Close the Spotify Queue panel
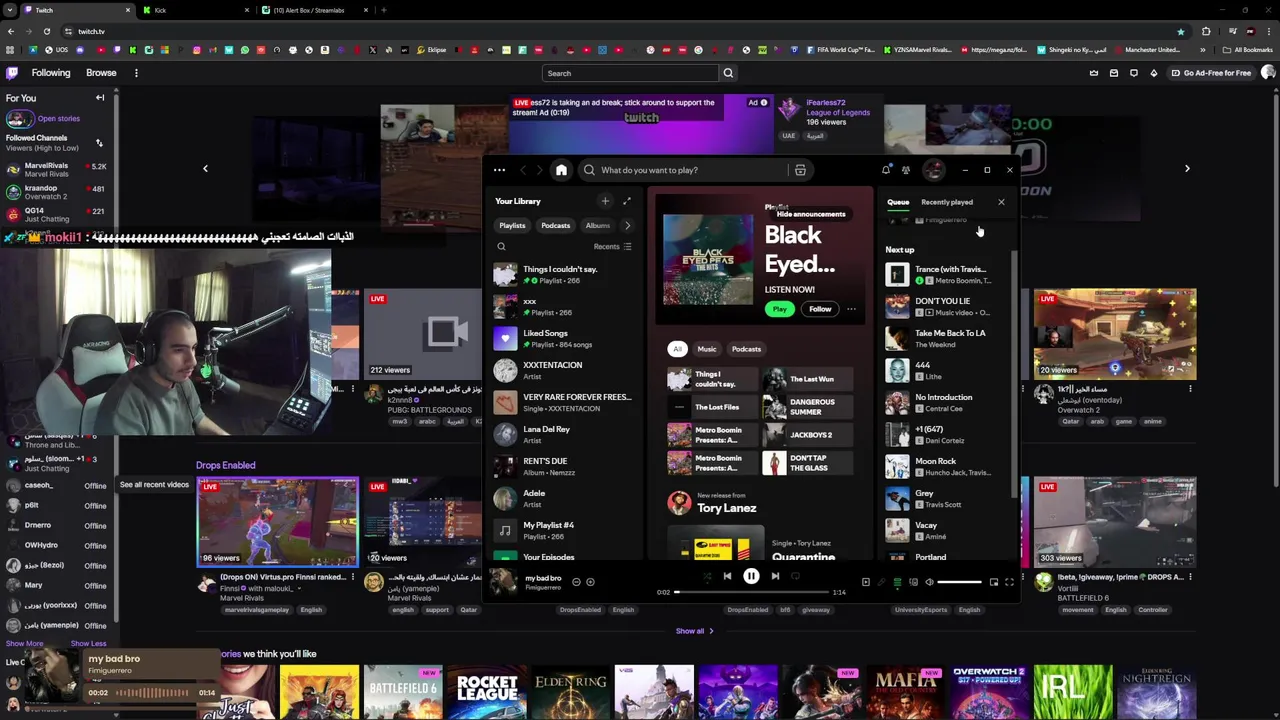Image resolution: width=1280 pixels, height=720 pixels. click(x=1001, y=202)
